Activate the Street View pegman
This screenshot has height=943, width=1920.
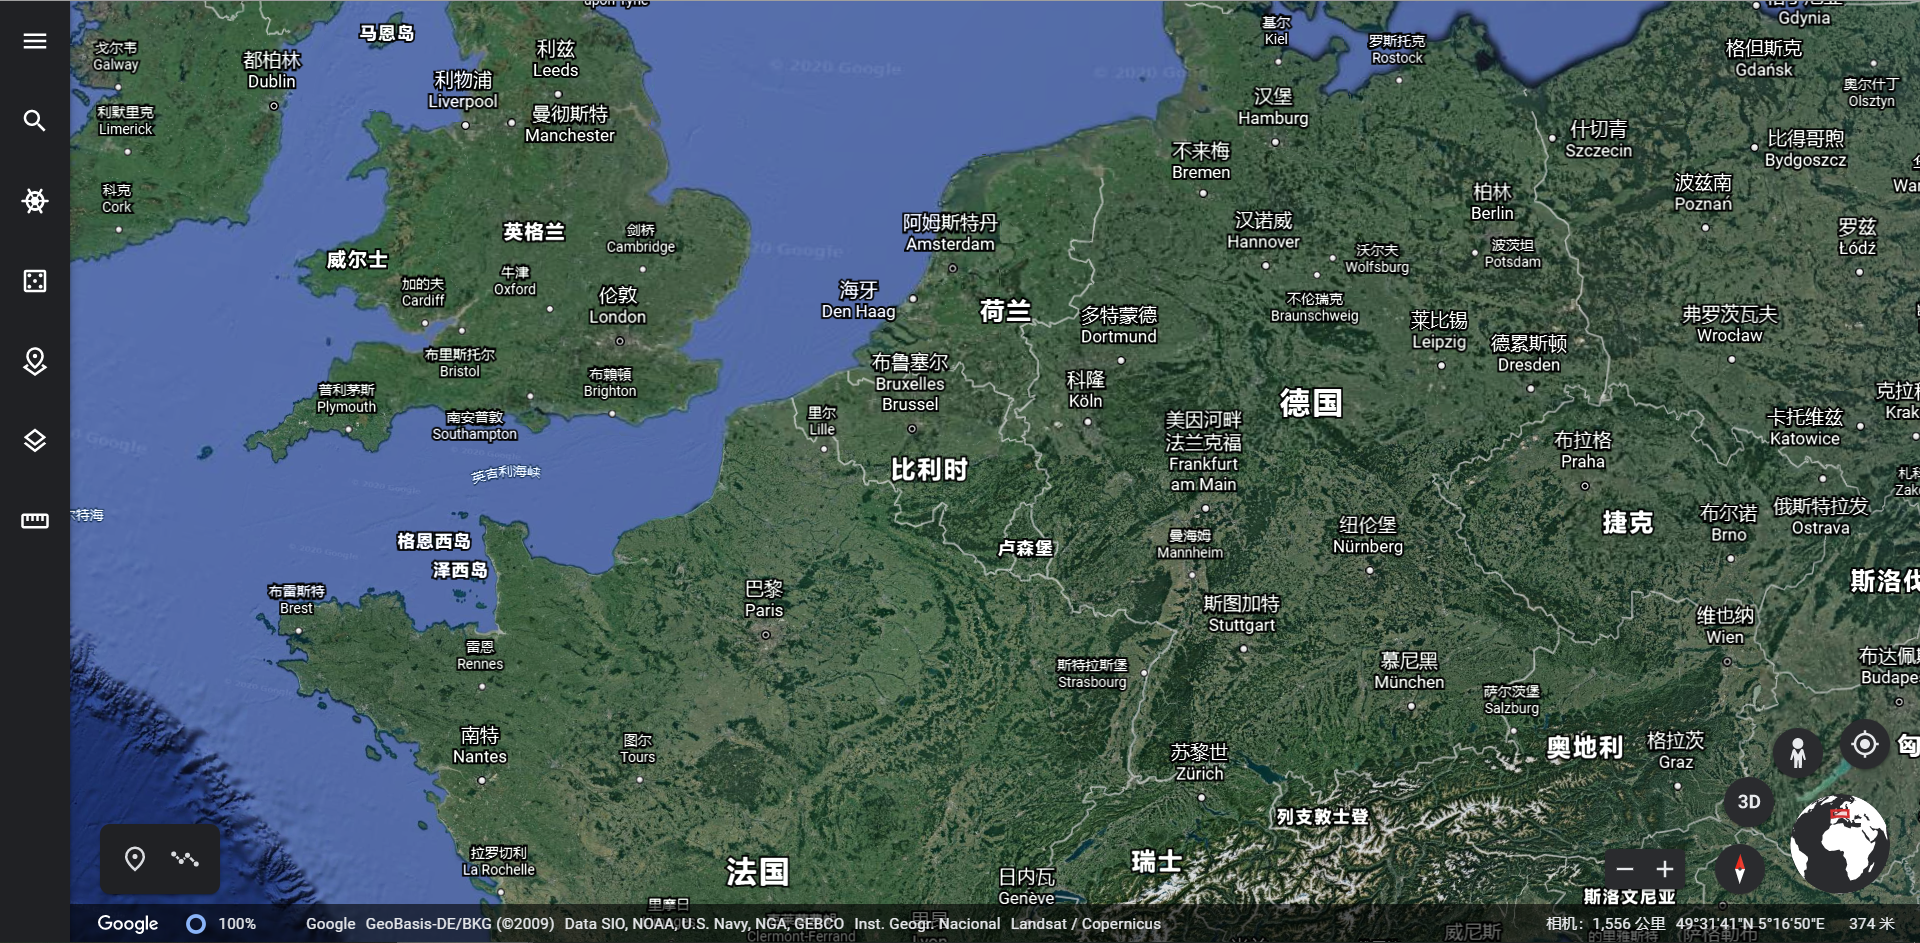1797,751
